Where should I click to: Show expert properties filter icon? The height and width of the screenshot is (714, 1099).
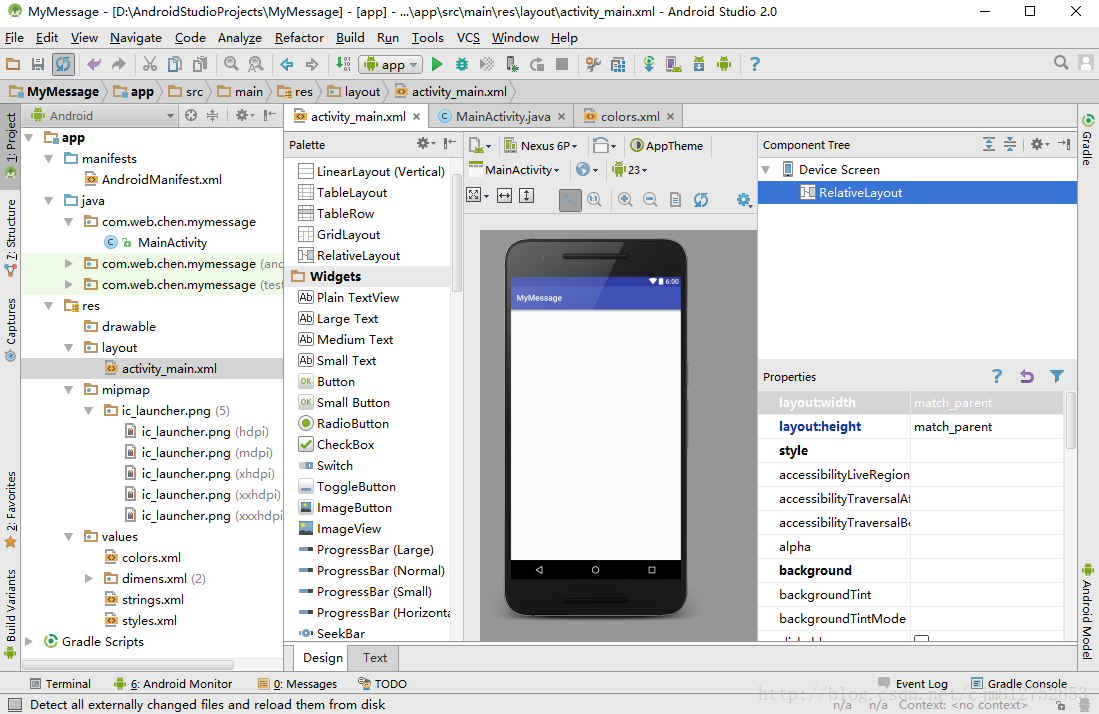click(x=1057, y=376)
